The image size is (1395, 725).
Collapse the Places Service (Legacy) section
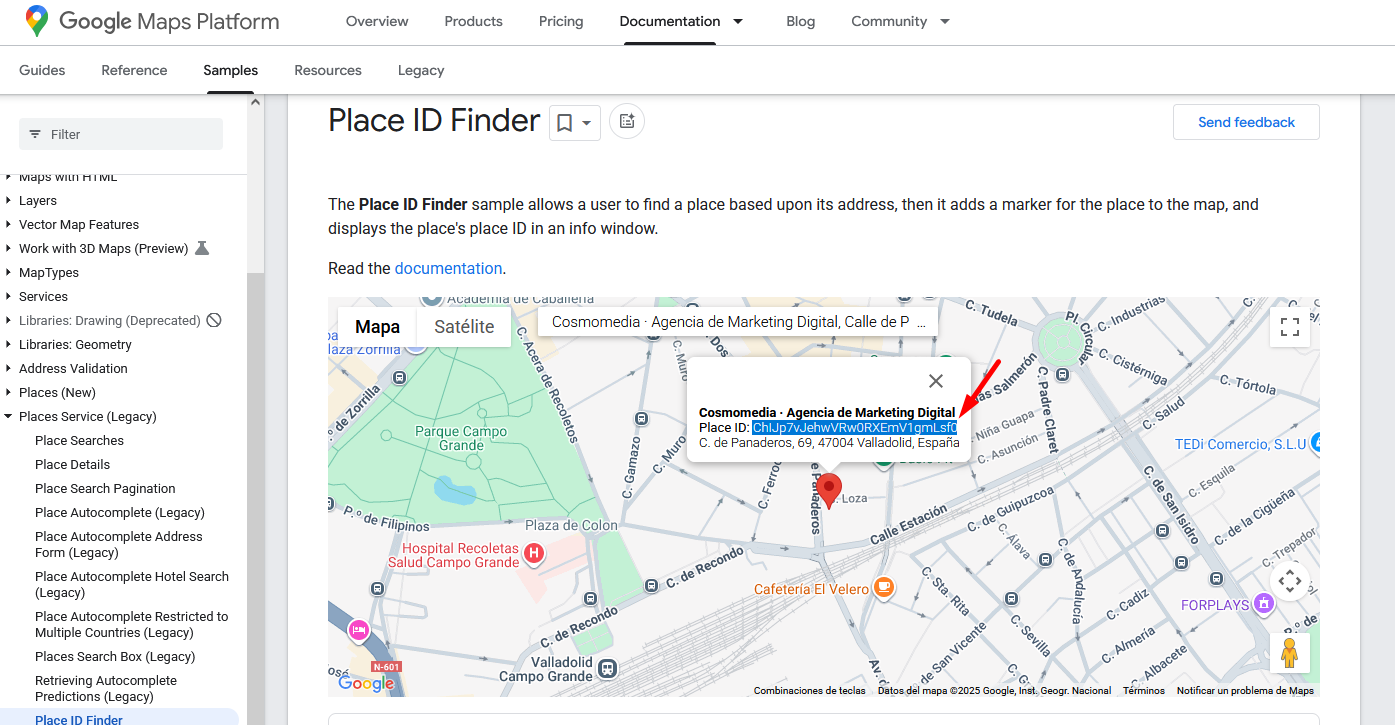(9, 417)
